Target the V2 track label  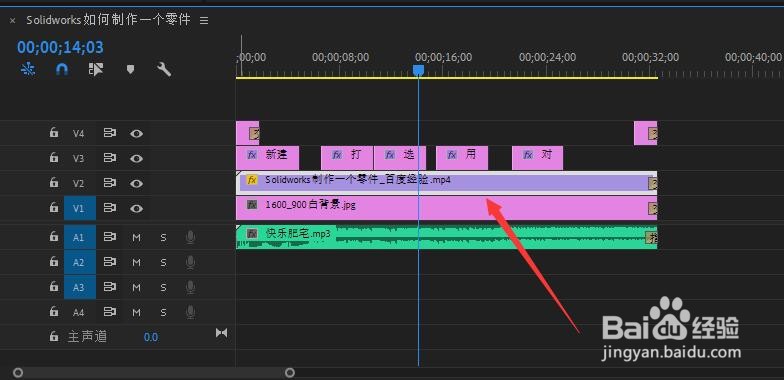[x=78, y=184]
